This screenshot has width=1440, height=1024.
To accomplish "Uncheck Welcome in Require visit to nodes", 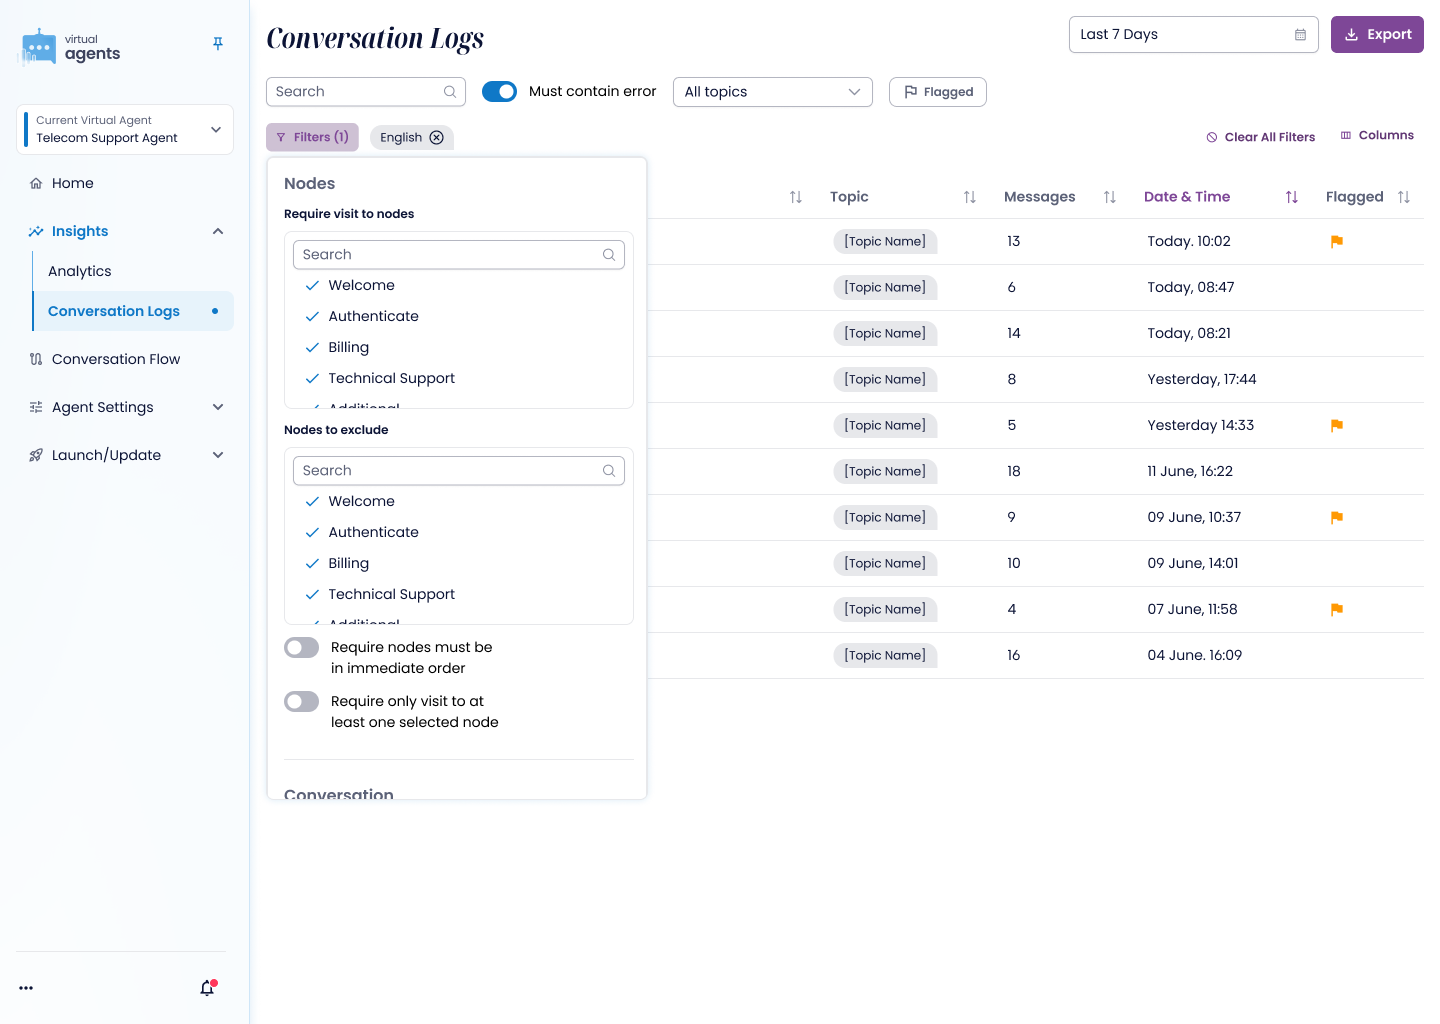I will click(312, 286).
